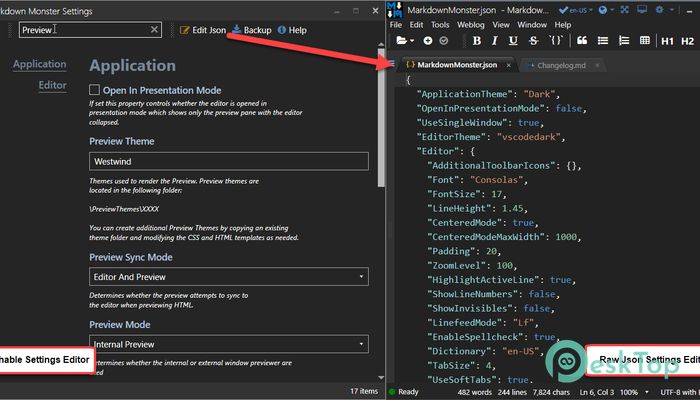Toggle distraction-free fullscreen arrows icon
The image size is (700, 400).
pos(625,9)
